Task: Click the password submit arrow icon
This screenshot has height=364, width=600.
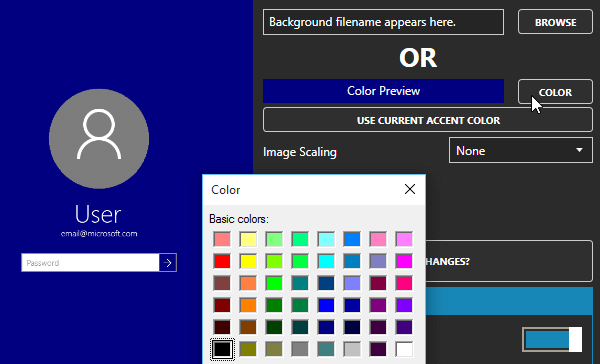Action: tap(168, 263)
